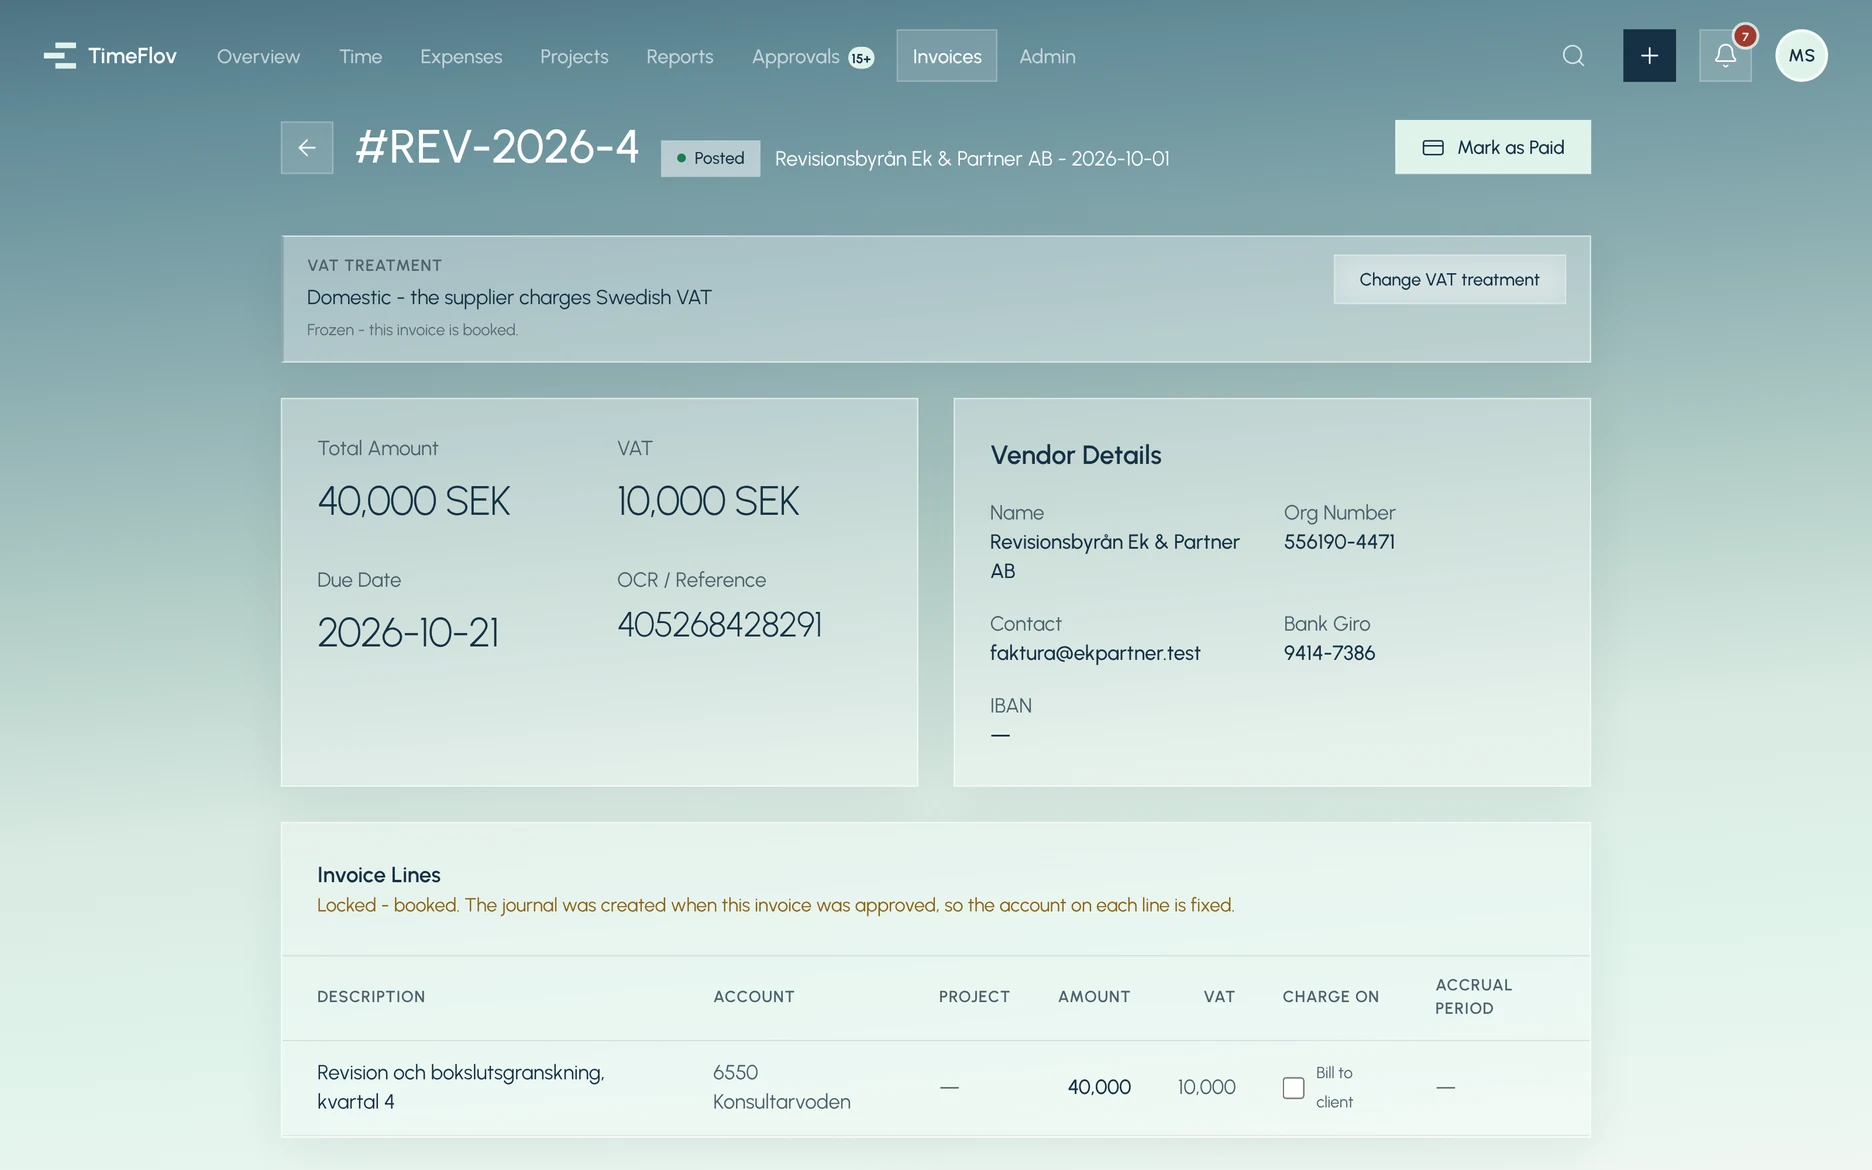Click total amount 40,000 SEK

click(x=414, y=501)
